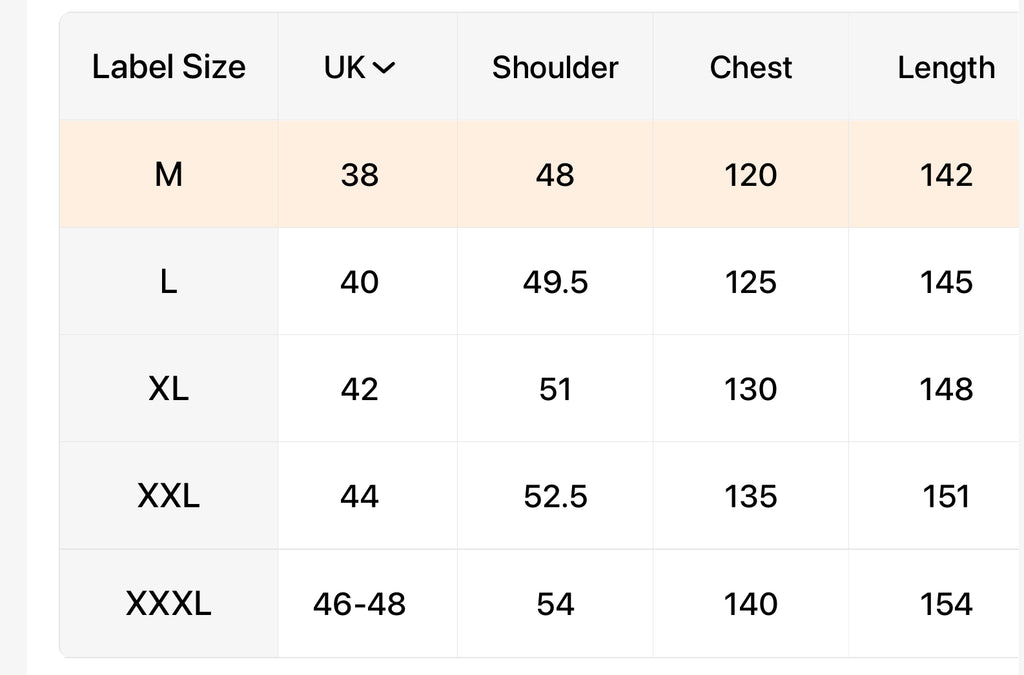Click the Shoulder column header
This screenshot has height=675, width=1024.
pyautogui.click(x=555, y=67)
